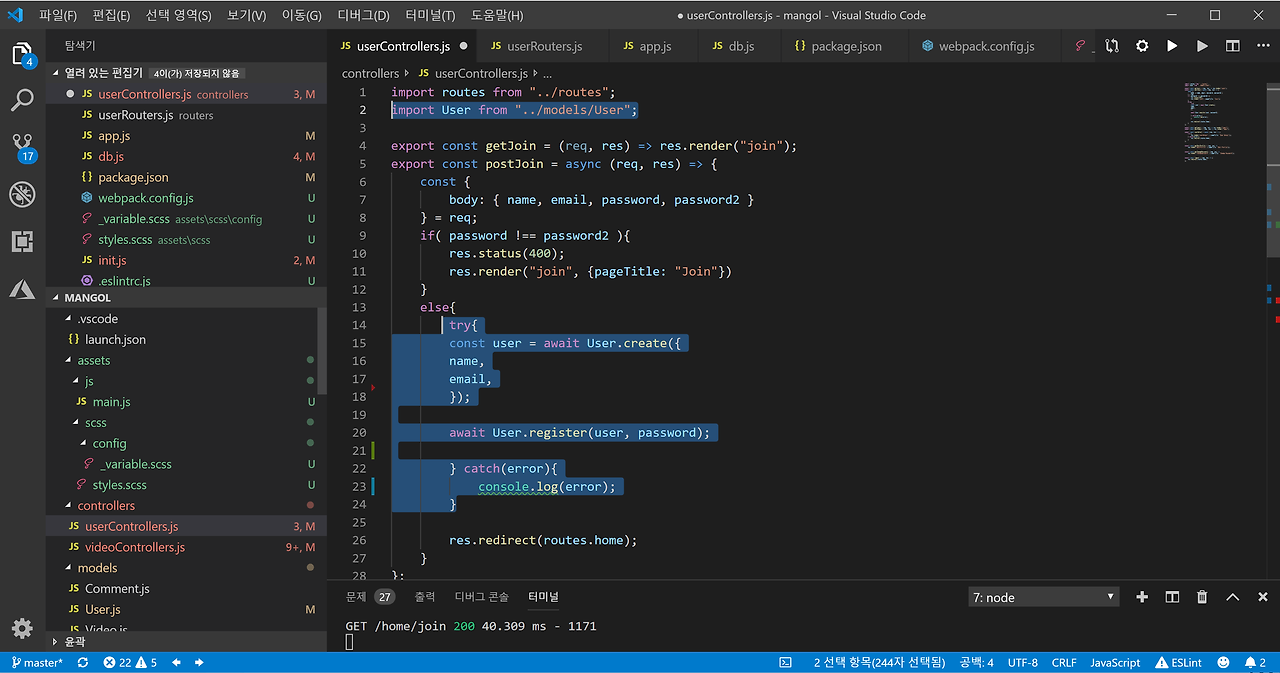Open the Search view in activity bar
The height and width of the screenshot is (673, 1280).
click(22, 100)
